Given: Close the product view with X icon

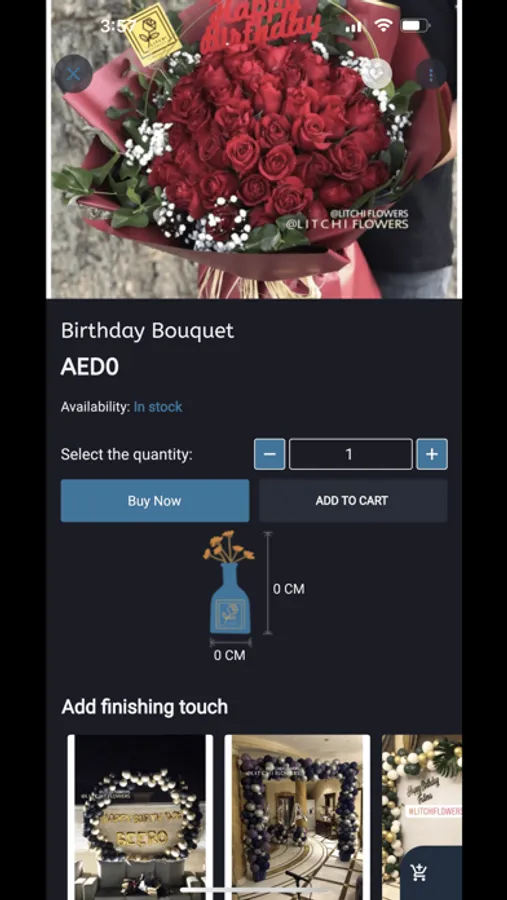Looking at the screenshot, I should point(73,73).
